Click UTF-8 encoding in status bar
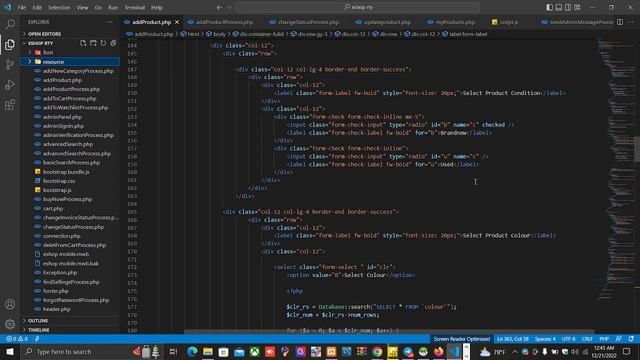 pyautogui.click(x=569, y=339)
